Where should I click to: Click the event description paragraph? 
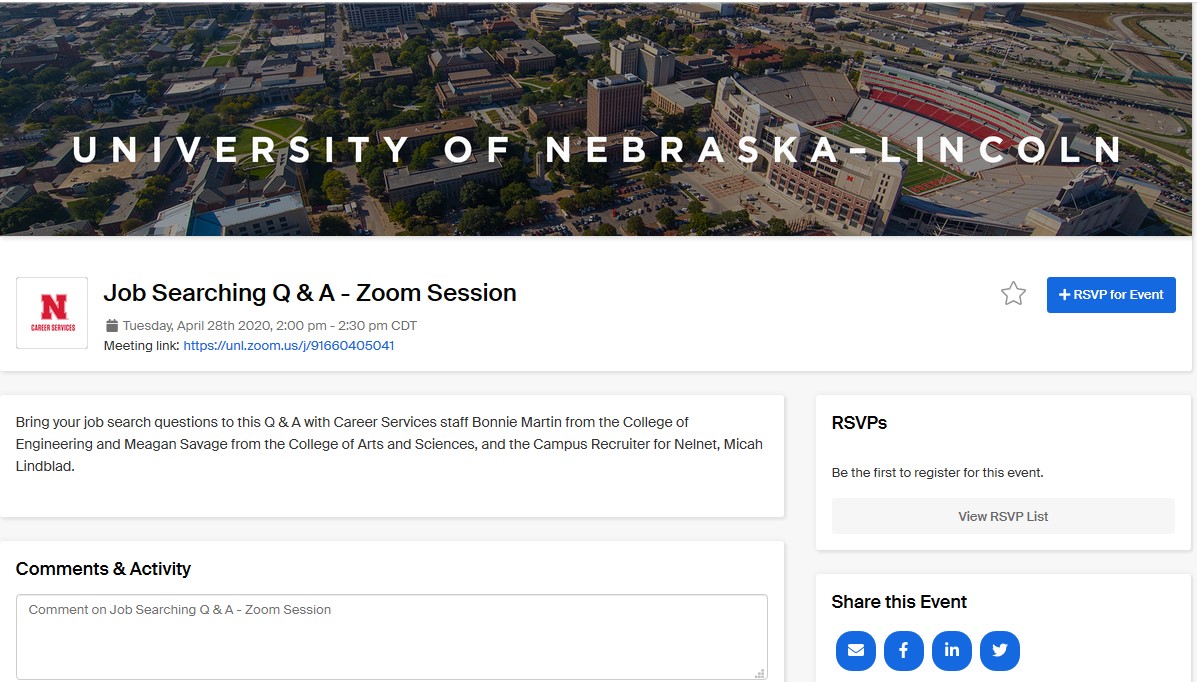[389, 444]
